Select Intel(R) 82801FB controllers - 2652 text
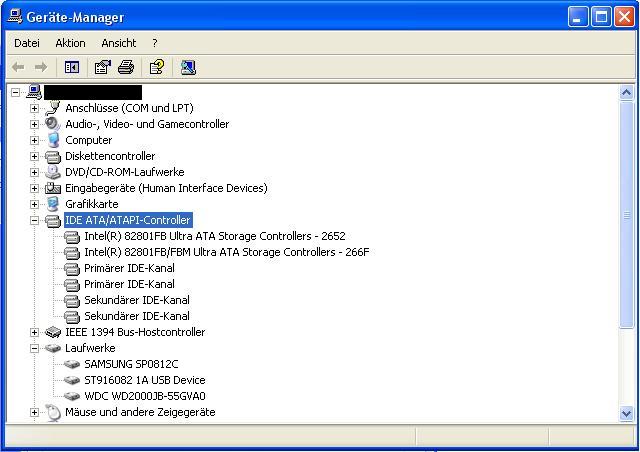Screen dimensions: 640x452 [x=215, y=236]
